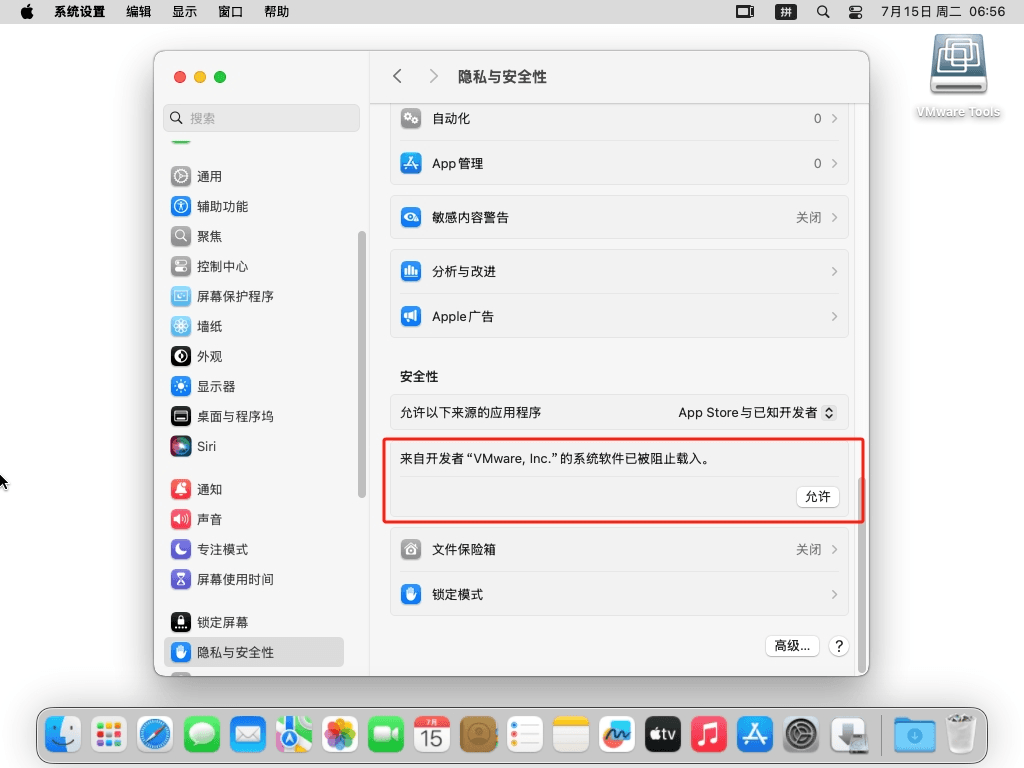This screenshot has height=768, width=1024.
Task: Open the App 管理 row
Action: coord(619,163)
